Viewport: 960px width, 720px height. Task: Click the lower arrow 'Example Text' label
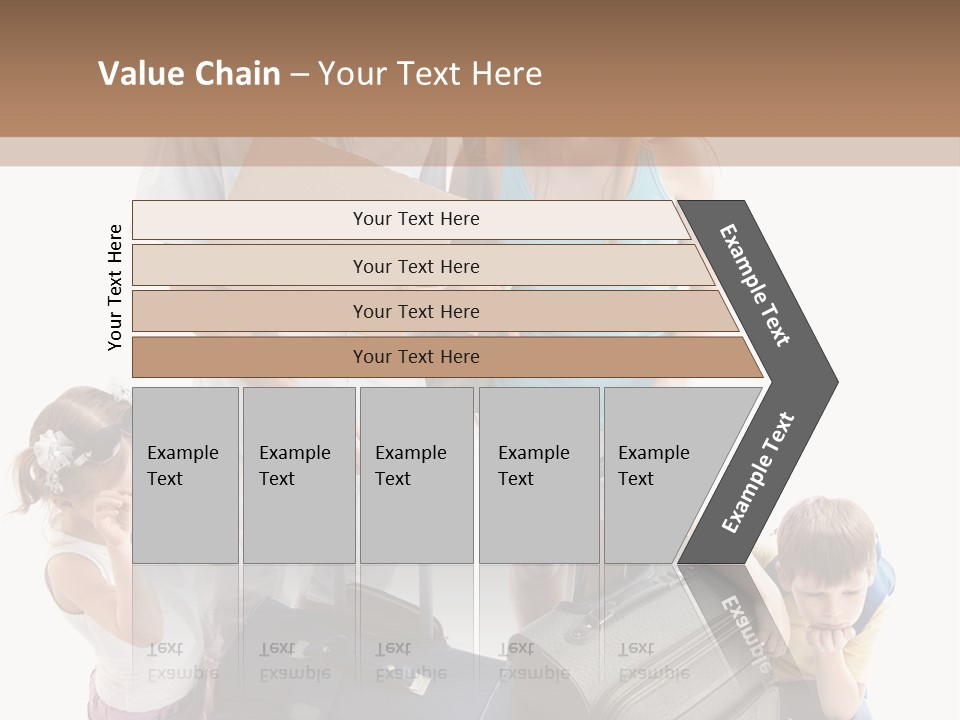758,472
